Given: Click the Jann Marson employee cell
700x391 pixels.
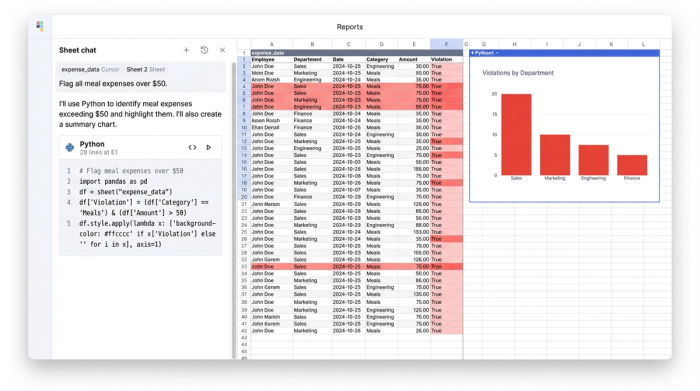Looking at the screenshot, I should click(271, 204).
